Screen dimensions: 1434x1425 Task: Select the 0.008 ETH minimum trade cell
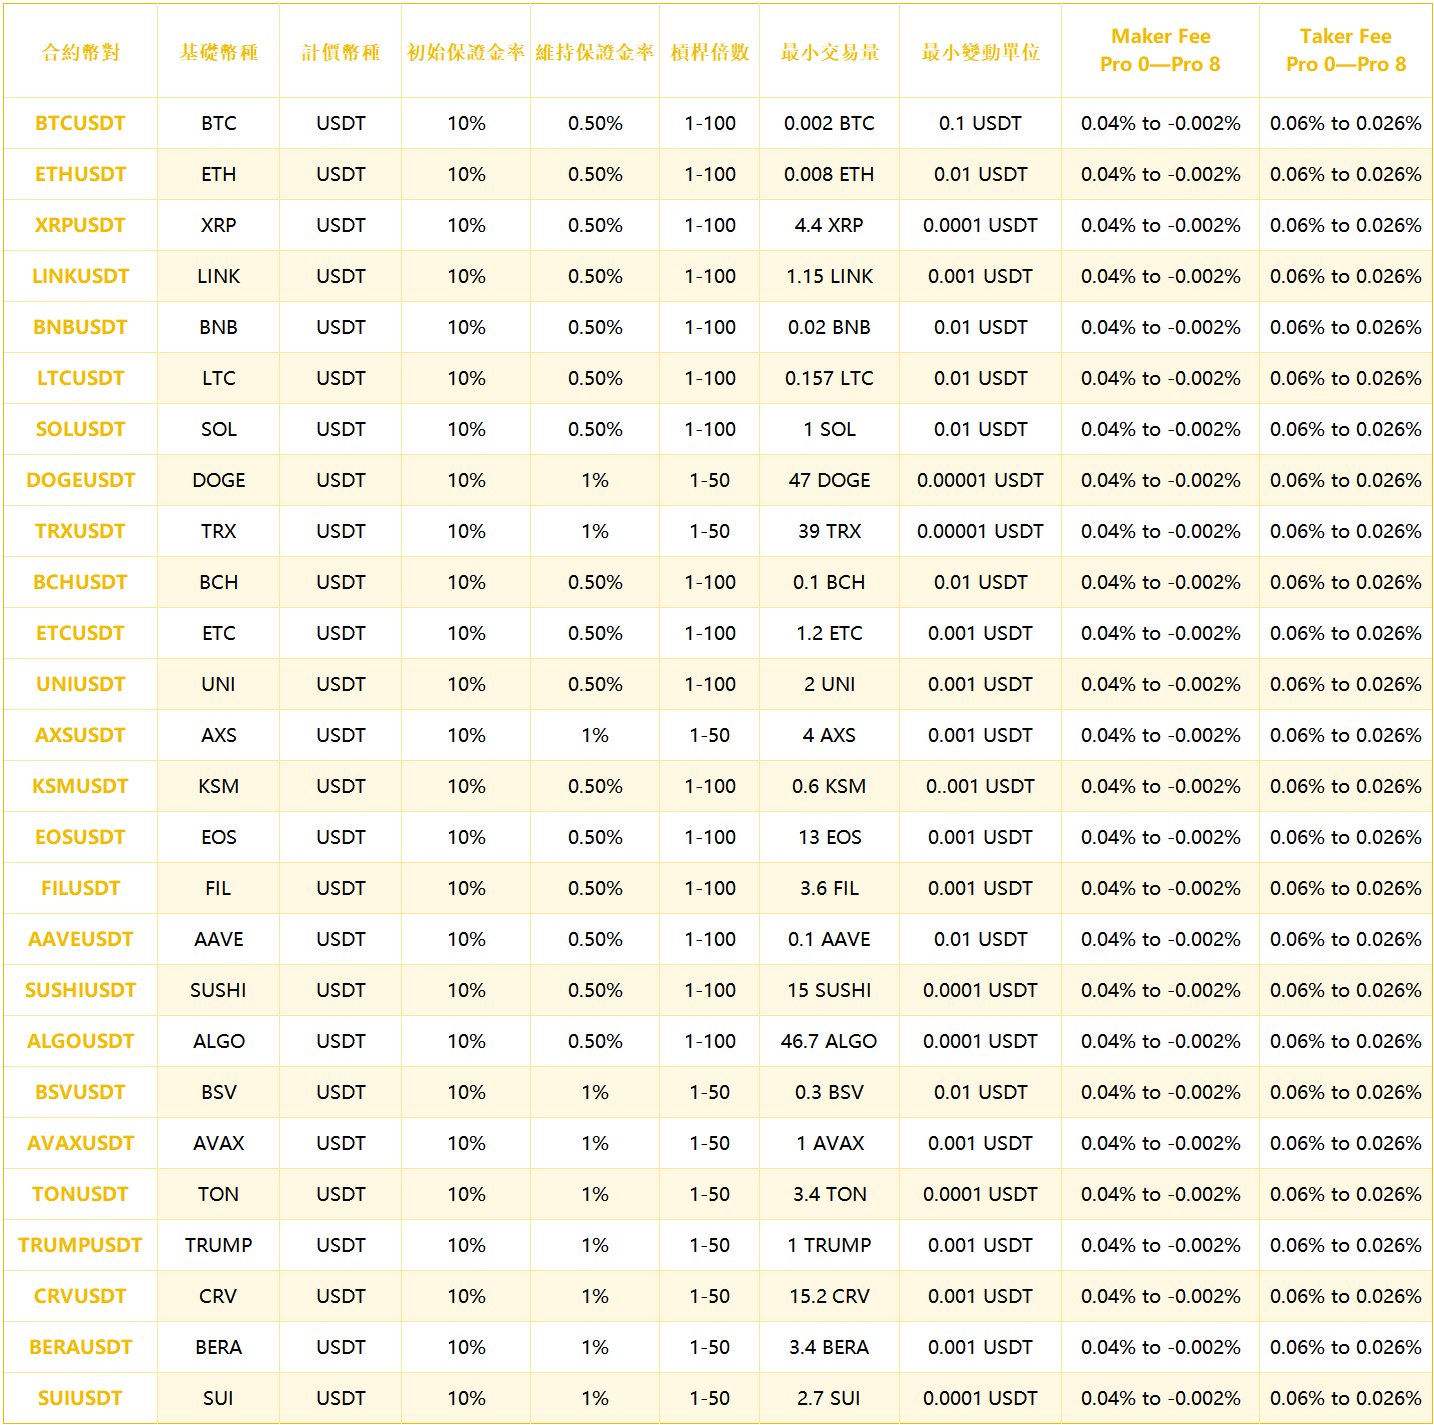tap(829, 174)
